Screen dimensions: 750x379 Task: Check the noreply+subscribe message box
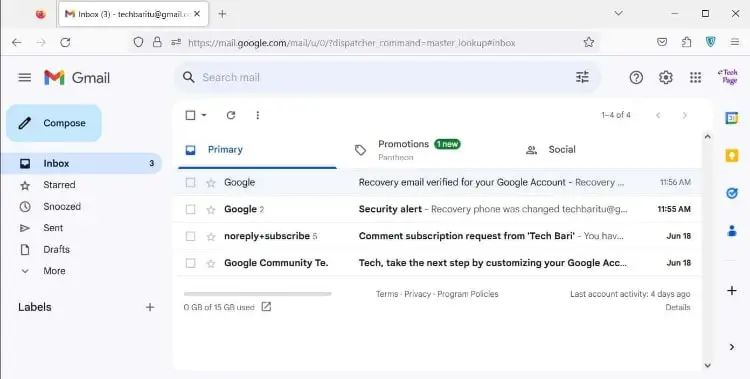[x=190, y=236]
